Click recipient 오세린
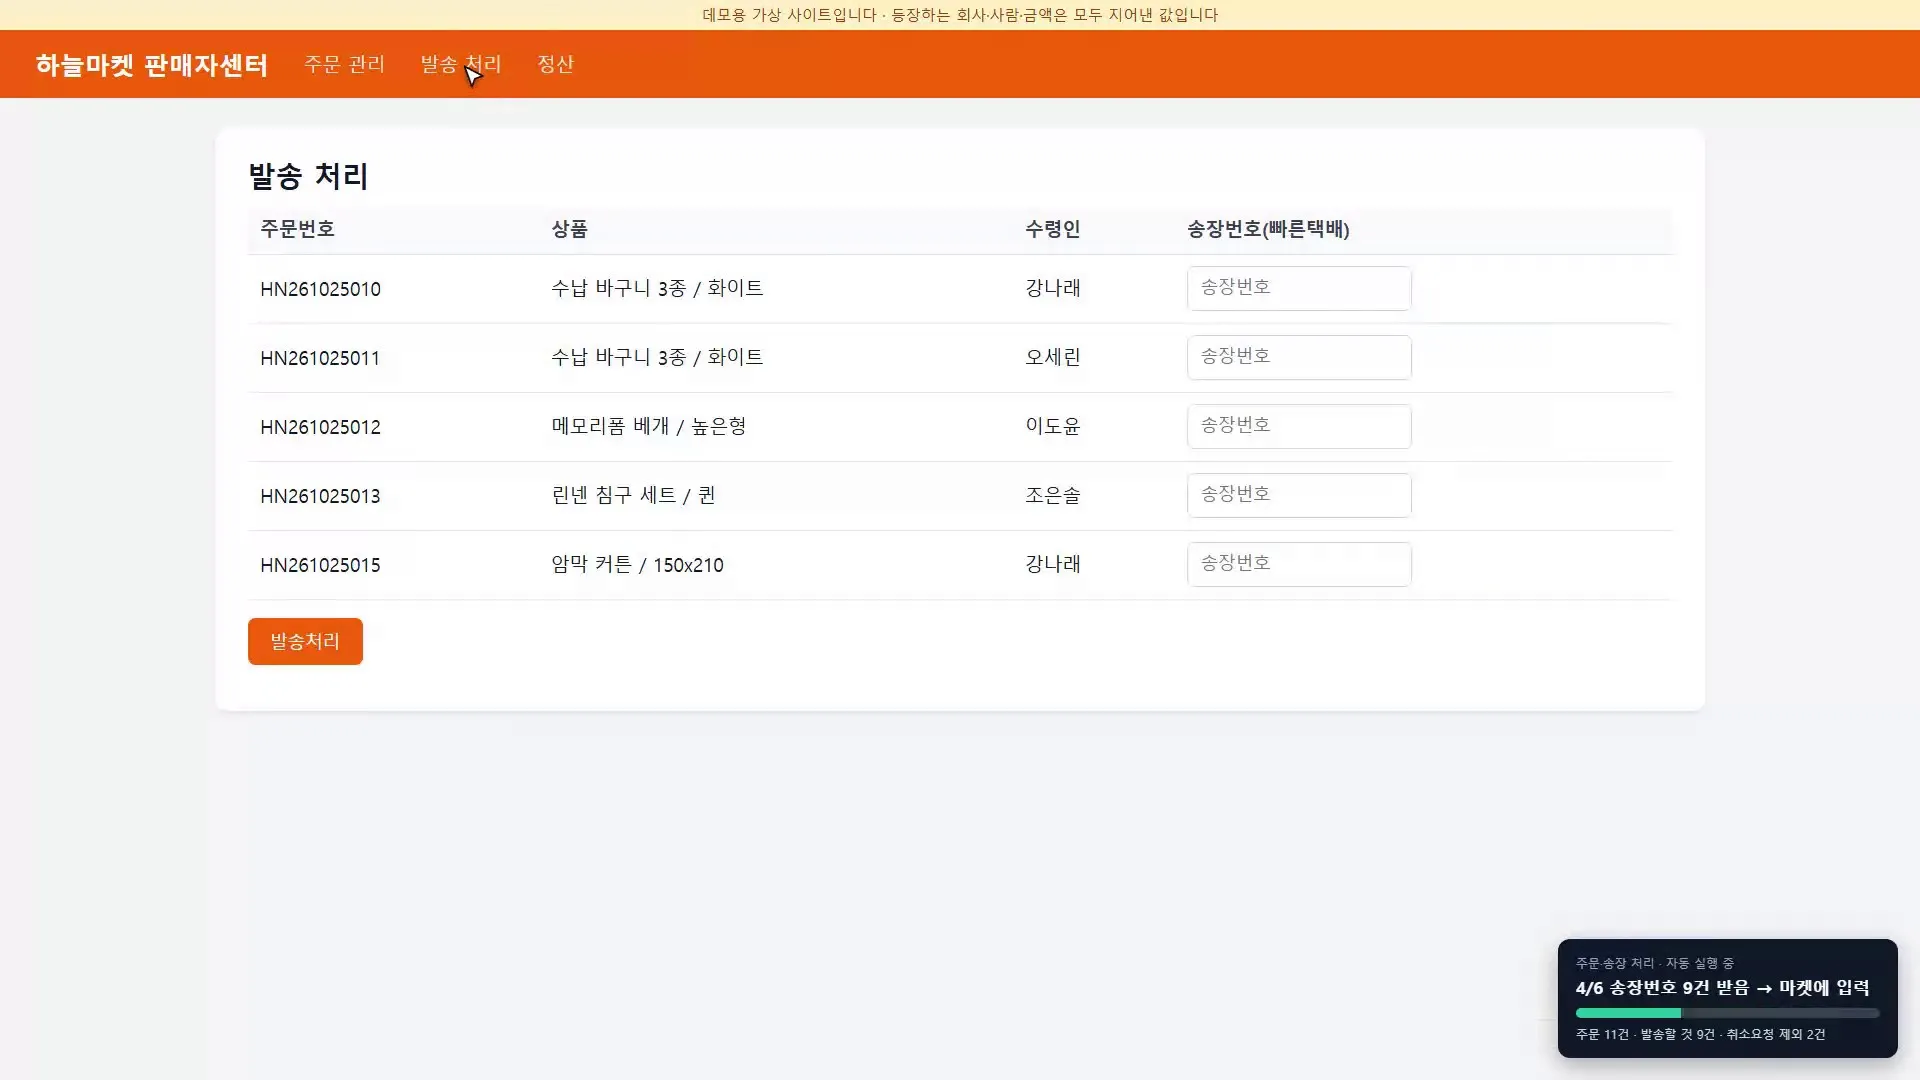The height and width of the screenshot is (1080, 1920). (1053, 357)
